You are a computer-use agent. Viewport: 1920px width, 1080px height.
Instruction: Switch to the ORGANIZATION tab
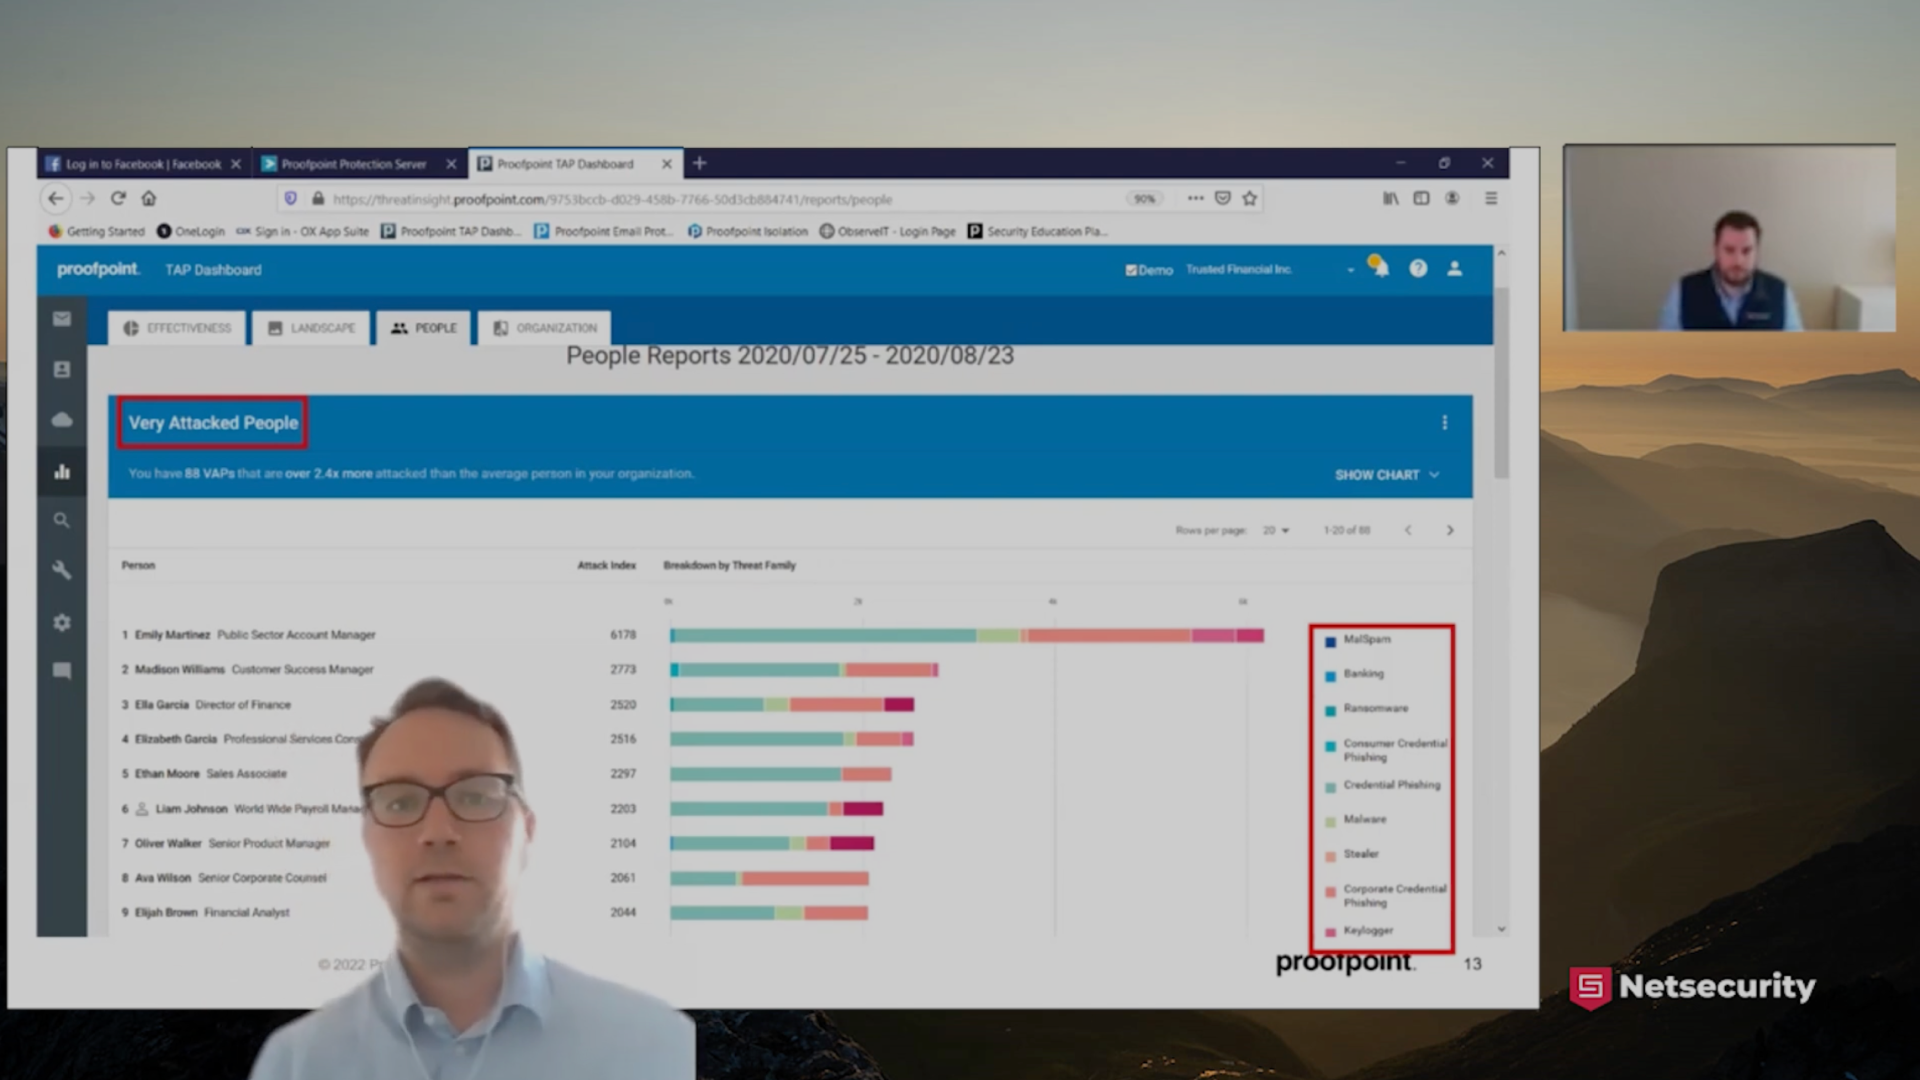pos(546,328)
